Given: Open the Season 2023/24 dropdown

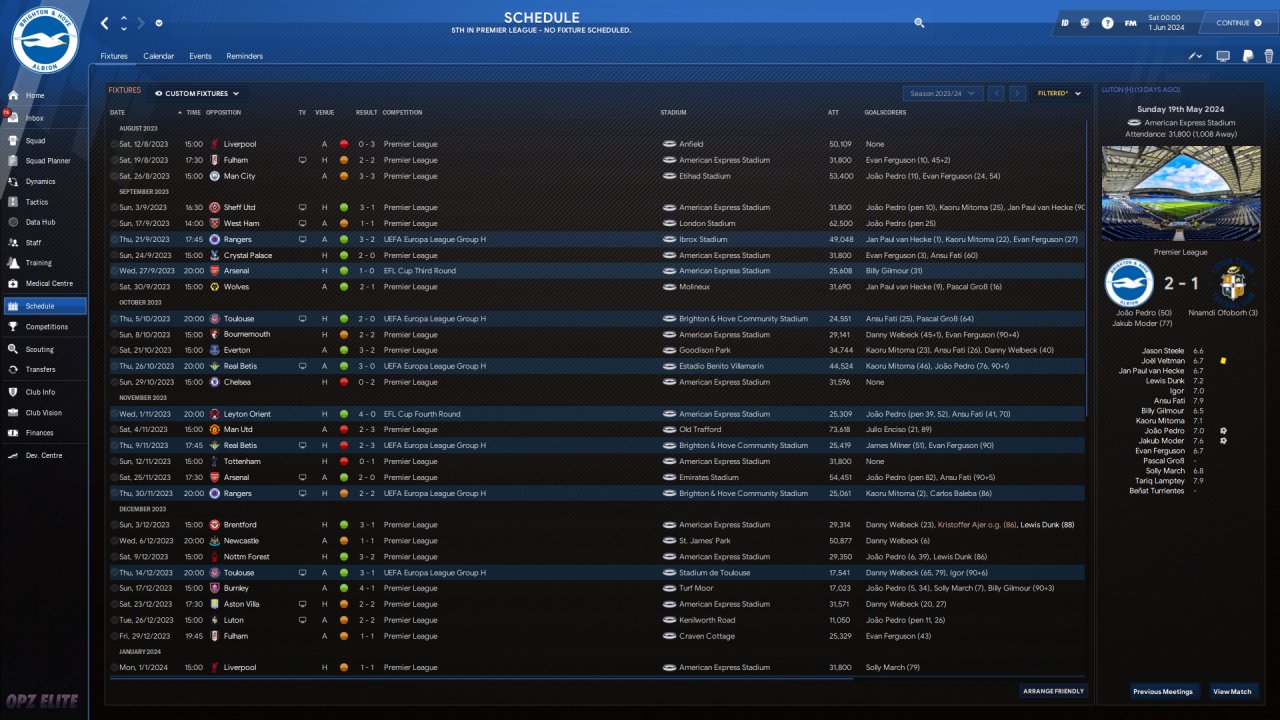Looking at the screenshot, I should tap(943, 93).
